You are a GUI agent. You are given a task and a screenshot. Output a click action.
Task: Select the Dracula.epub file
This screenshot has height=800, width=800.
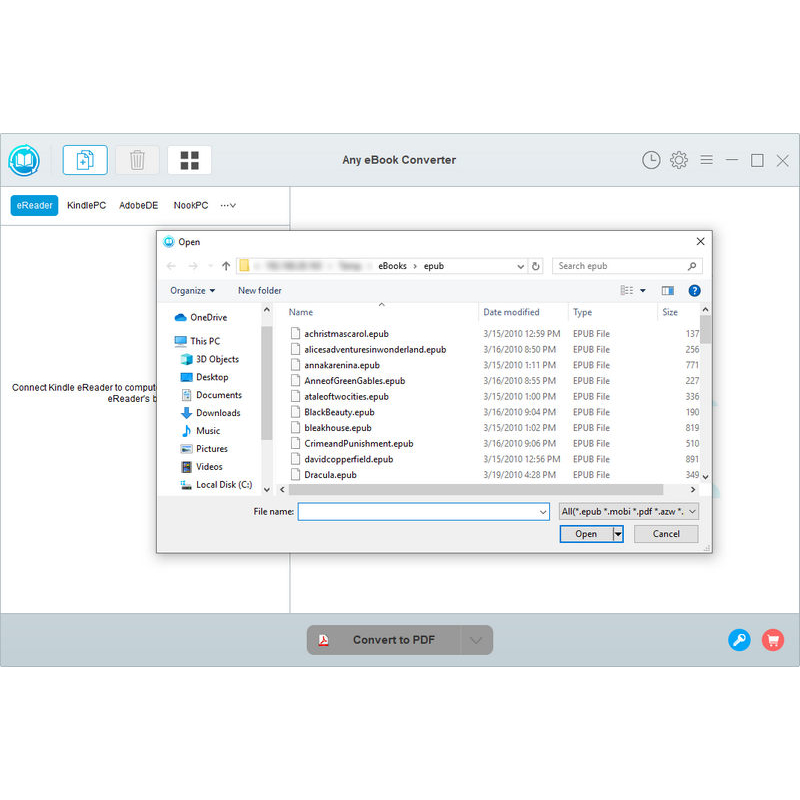[330, 475]
